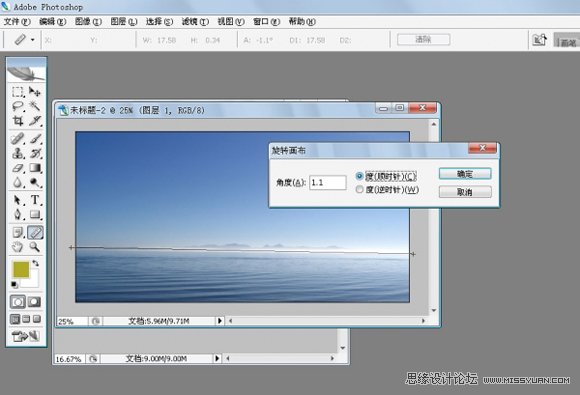Choose clockwise degrees radio option
580x395 pixels.
[359, 176]
